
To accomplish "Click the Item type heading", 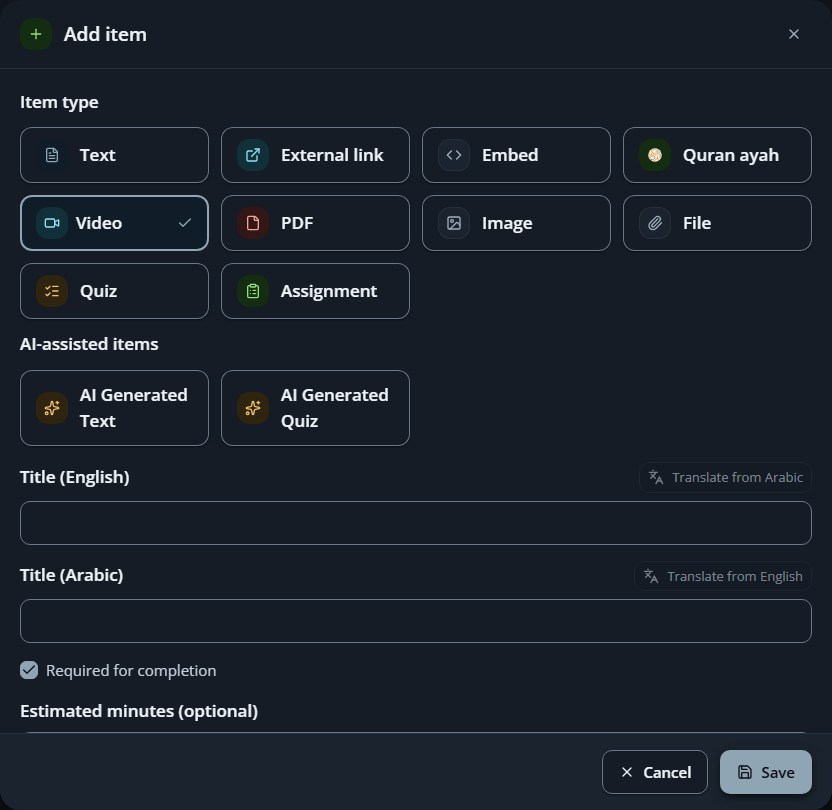I will [59, 102].
